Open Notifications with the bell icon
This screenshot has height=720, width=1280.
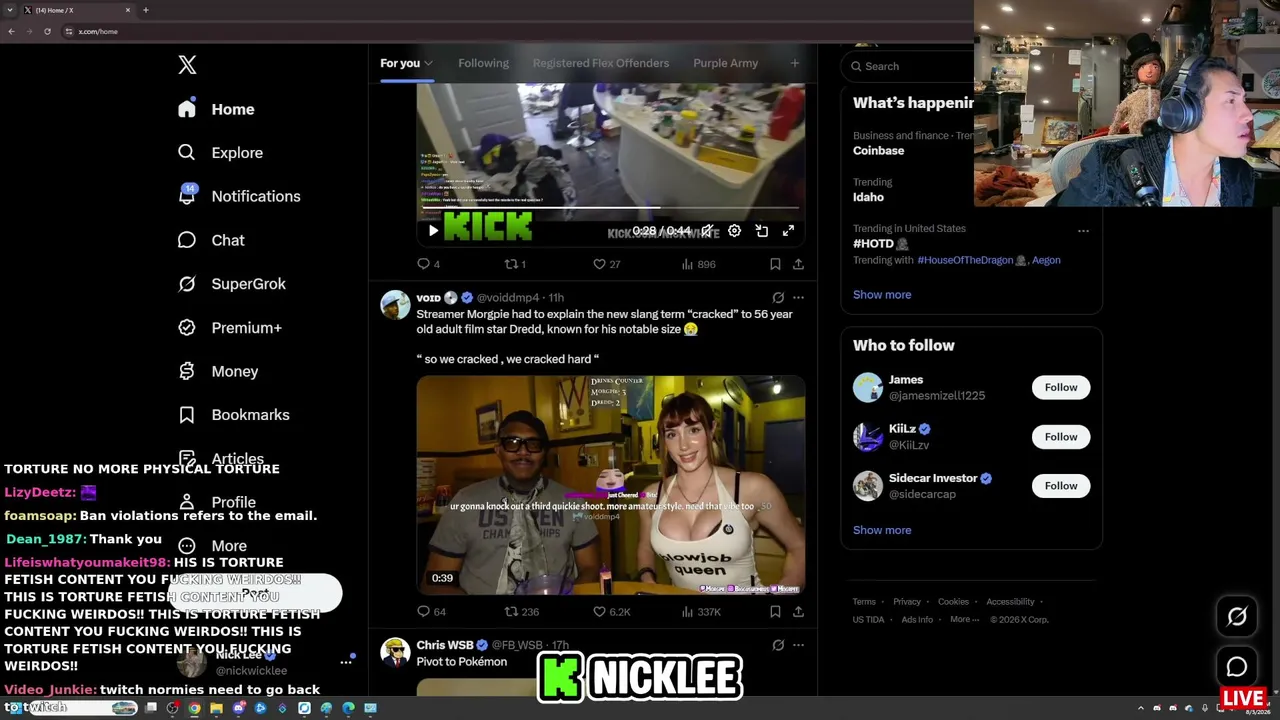point(187,196)
